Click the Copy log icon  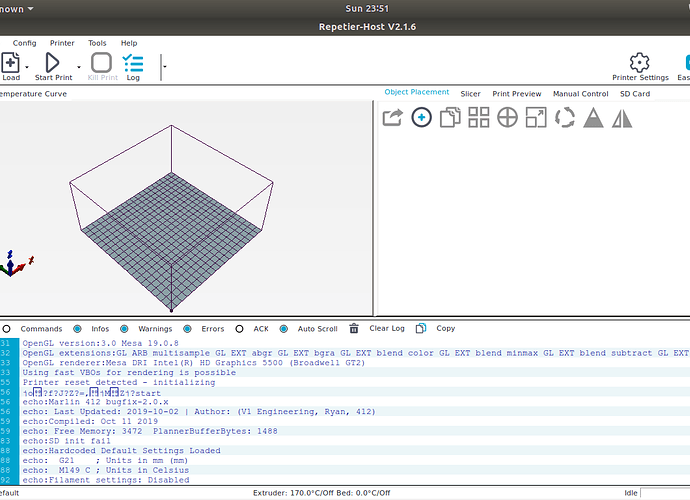click(x=421, y=328)
